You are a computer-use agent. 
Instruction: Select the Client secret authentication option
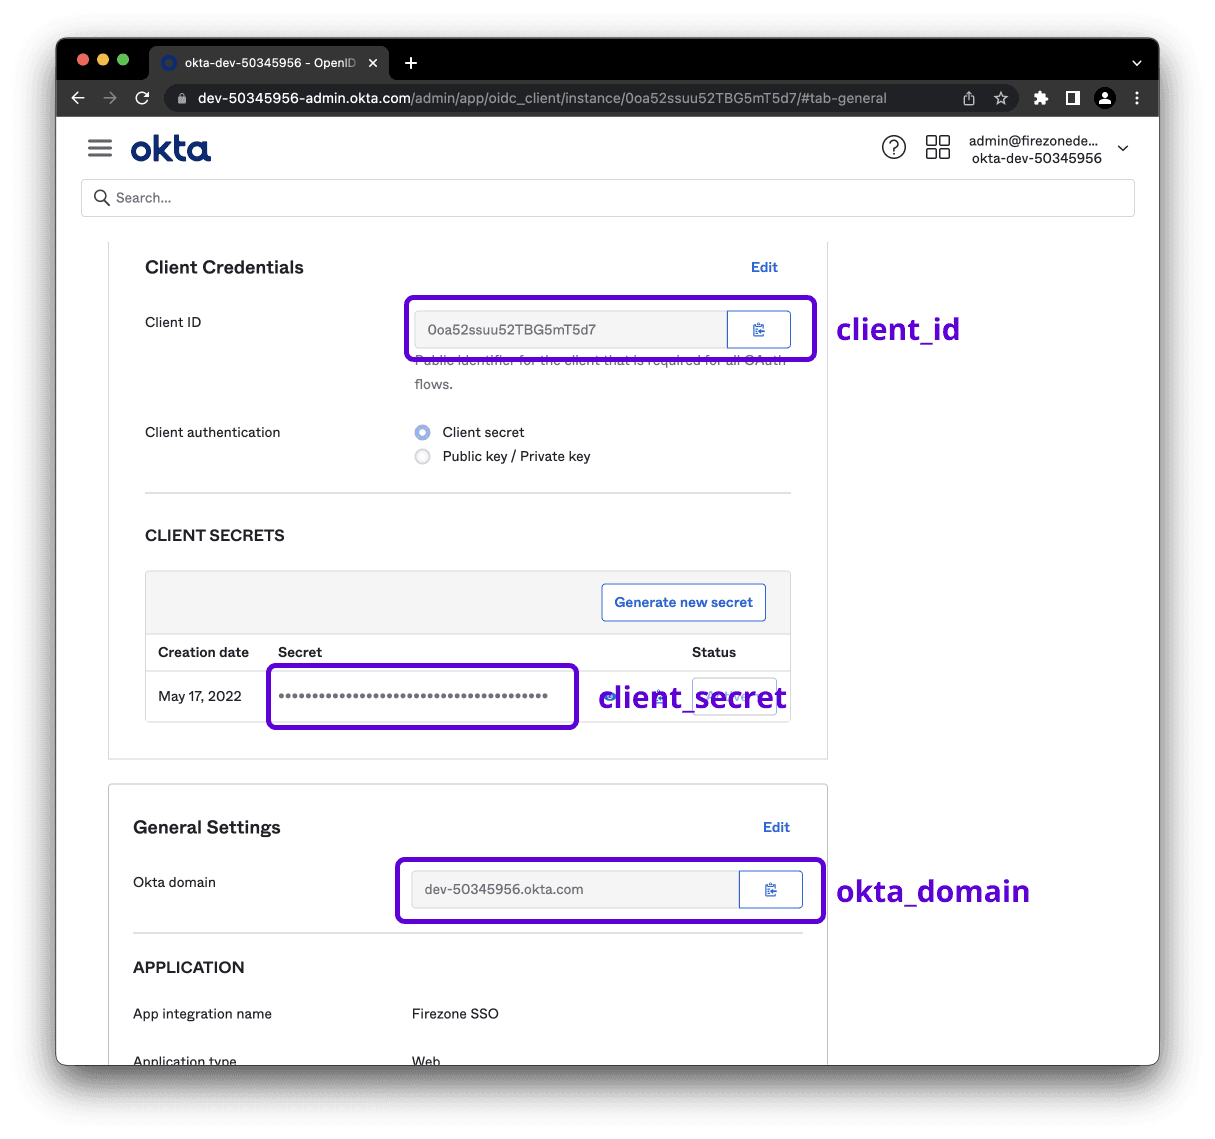click(x=422, y=432)
